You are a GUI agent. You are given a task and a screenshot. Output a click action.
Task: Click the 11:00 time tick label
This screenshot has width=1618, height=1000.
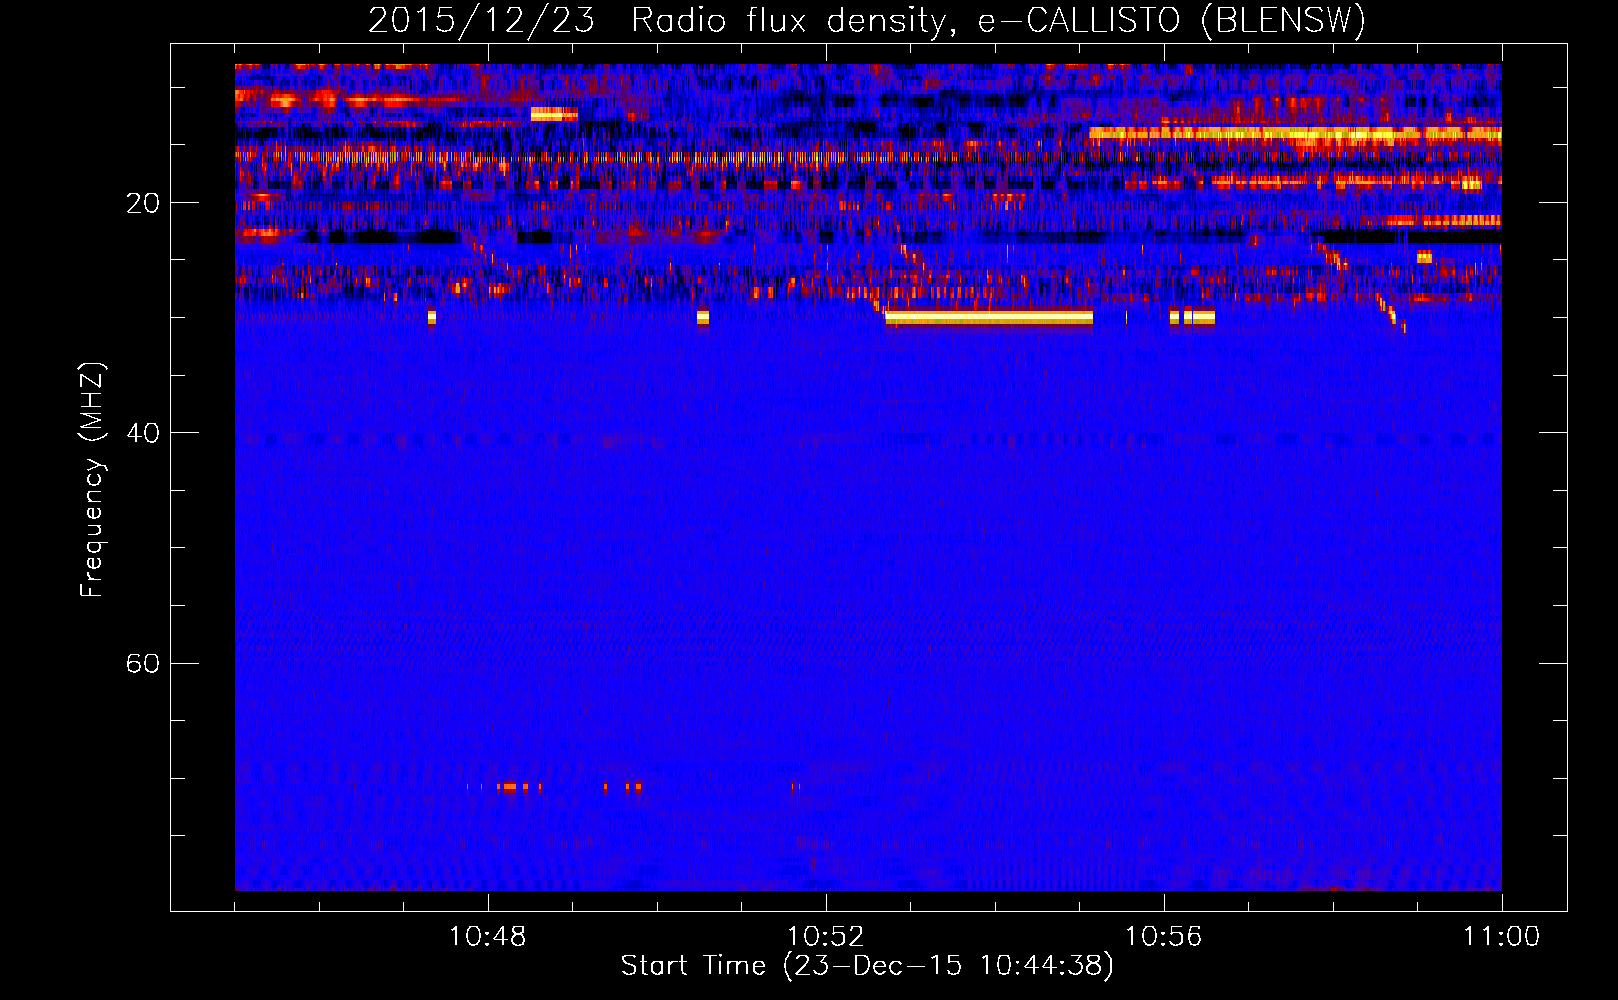pyautogui.click(x=1502, y=937)
